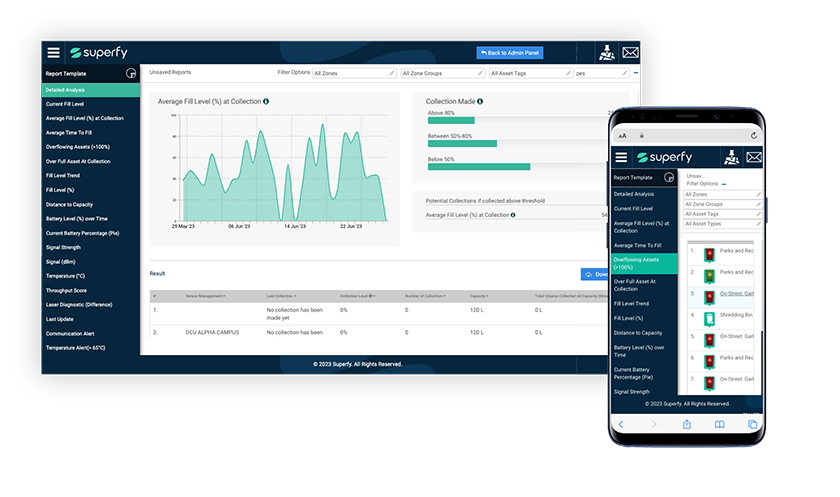This screenshot has width=840, height=497.
Task: Open All Asset Tags dropdown in desktop filters
Action: pos(531,73)
